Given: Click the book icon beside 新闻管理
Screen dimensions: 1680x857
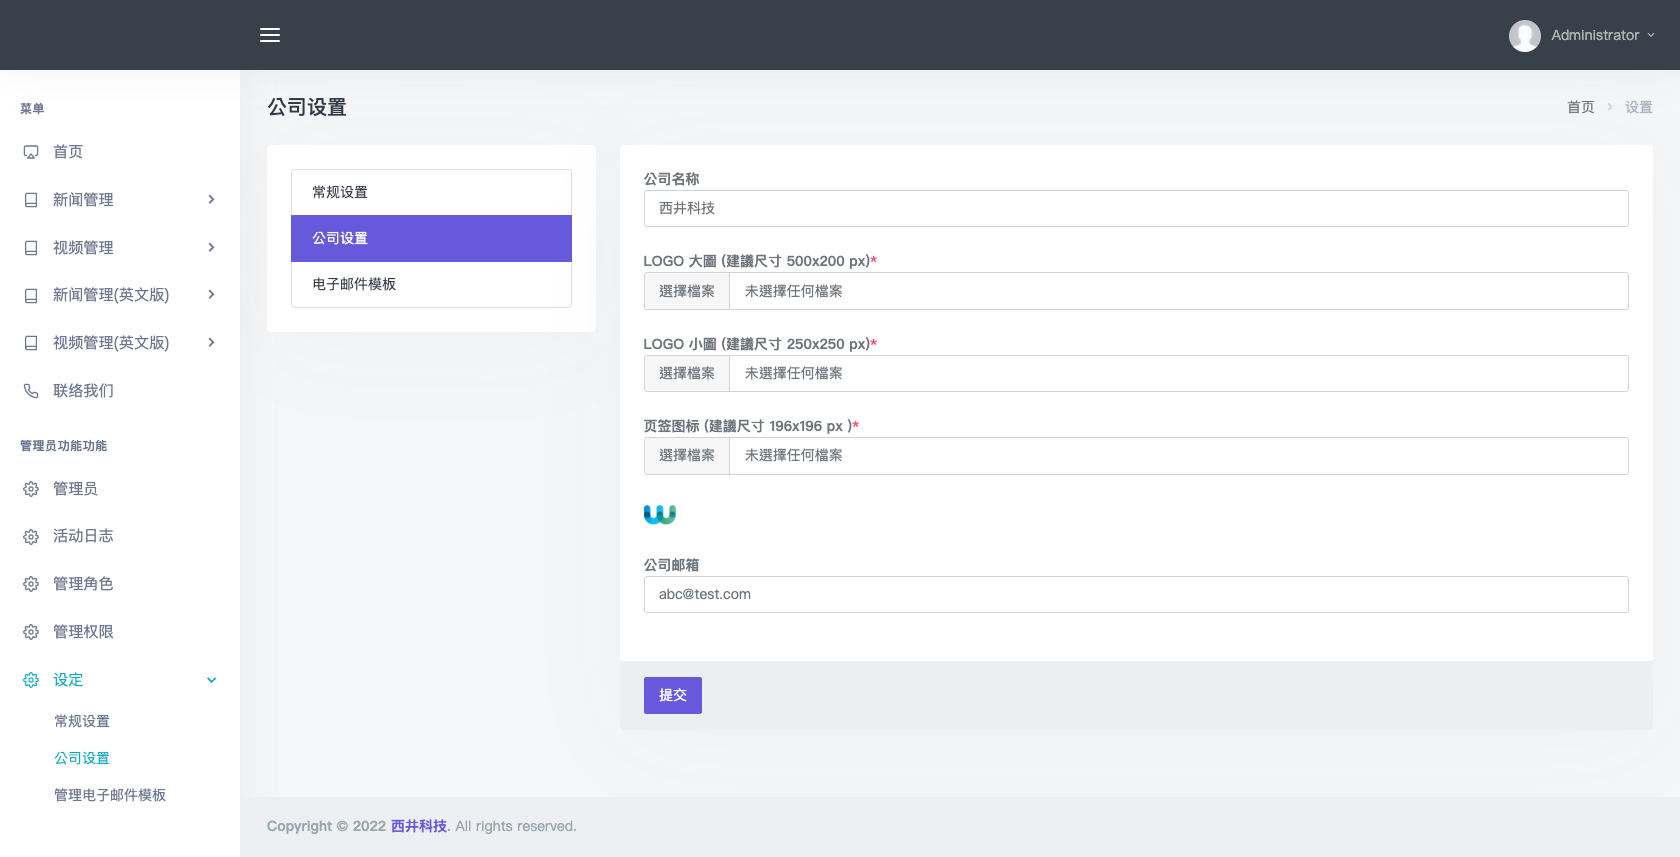Looking at the screenshot, I should point(31,200).
